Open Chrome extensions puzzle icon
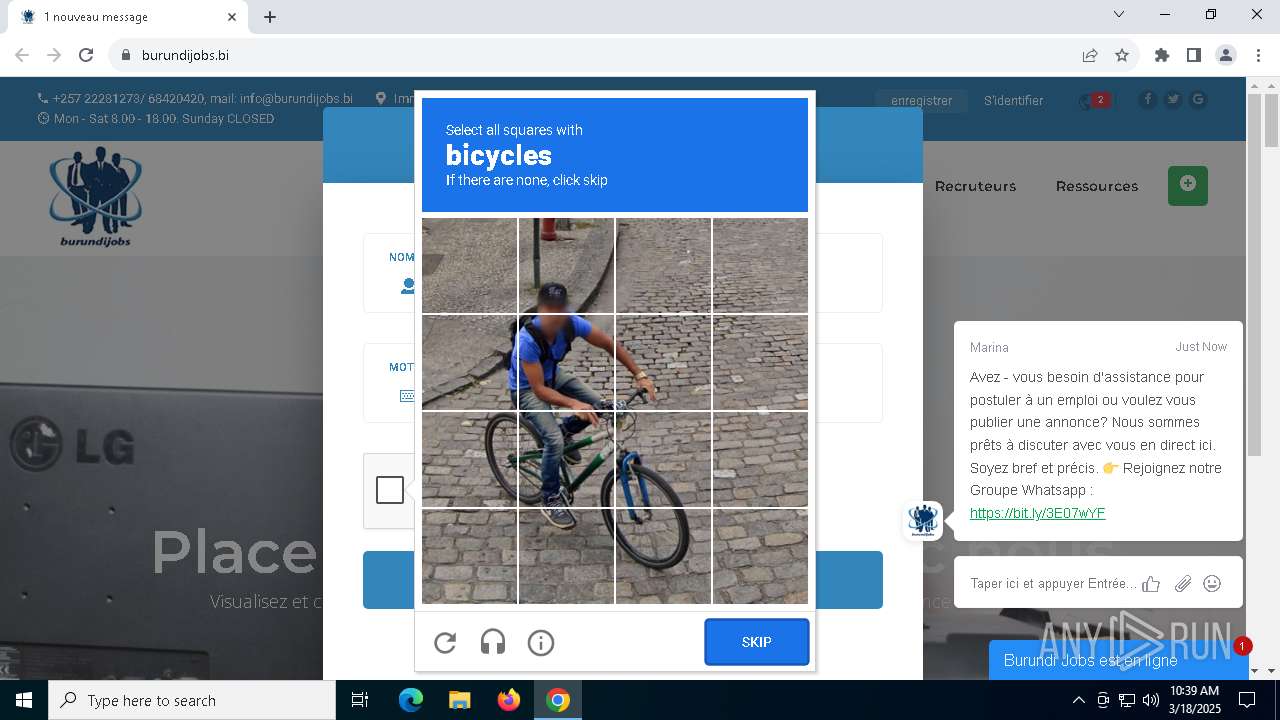 tap(1162, 55)
